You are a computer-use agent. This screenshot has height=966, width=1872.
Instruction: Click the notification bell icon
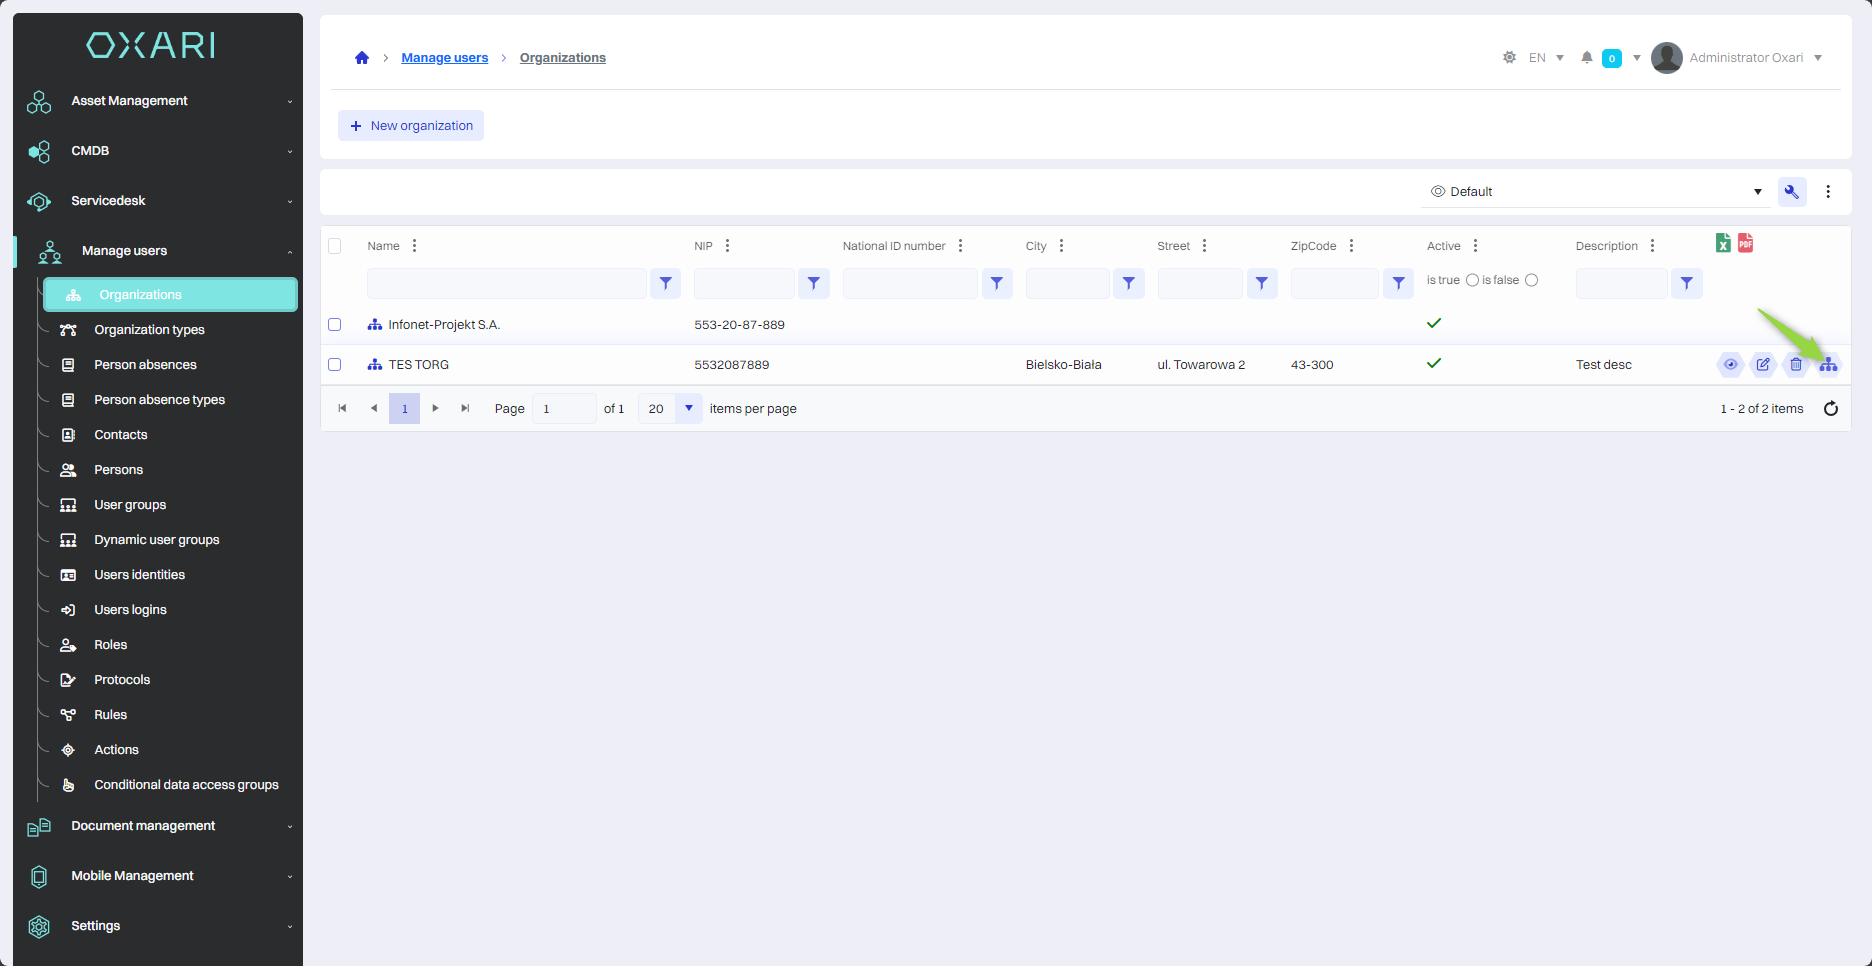point(1586,58)
